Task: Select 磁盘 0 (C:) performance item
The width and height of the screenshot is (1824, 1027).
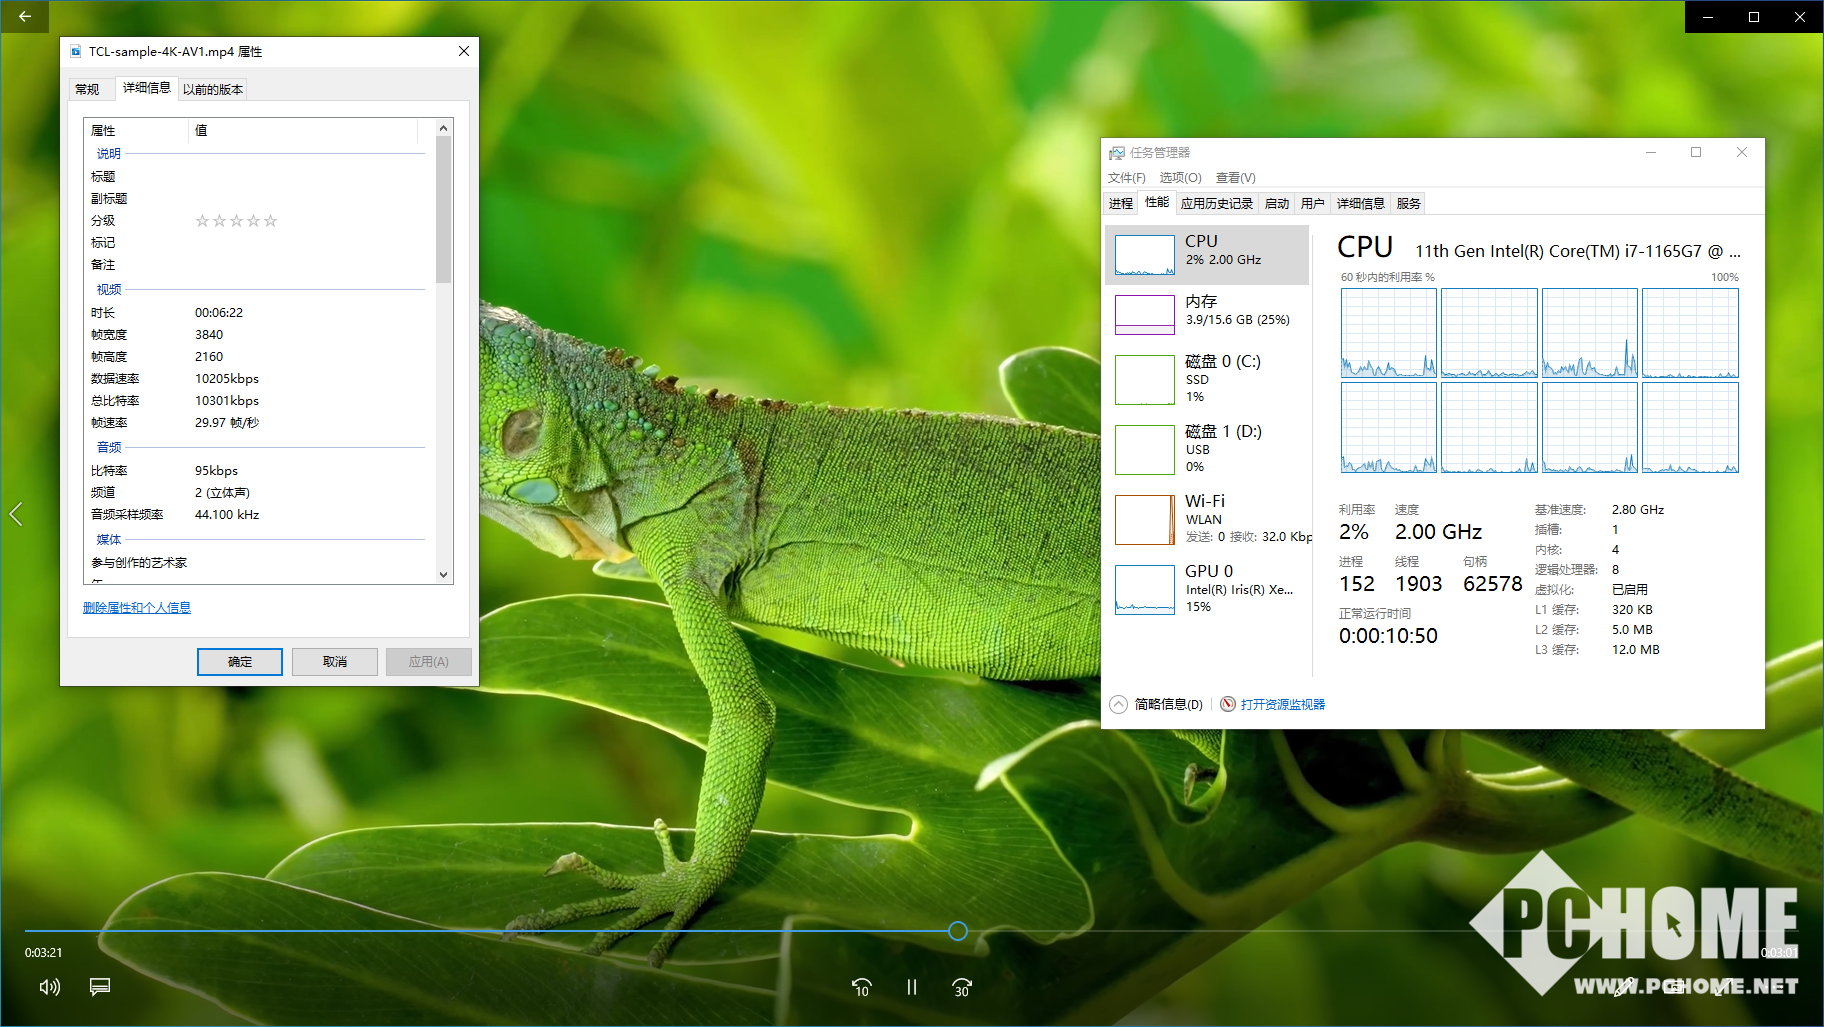Action: [1207, 379]
